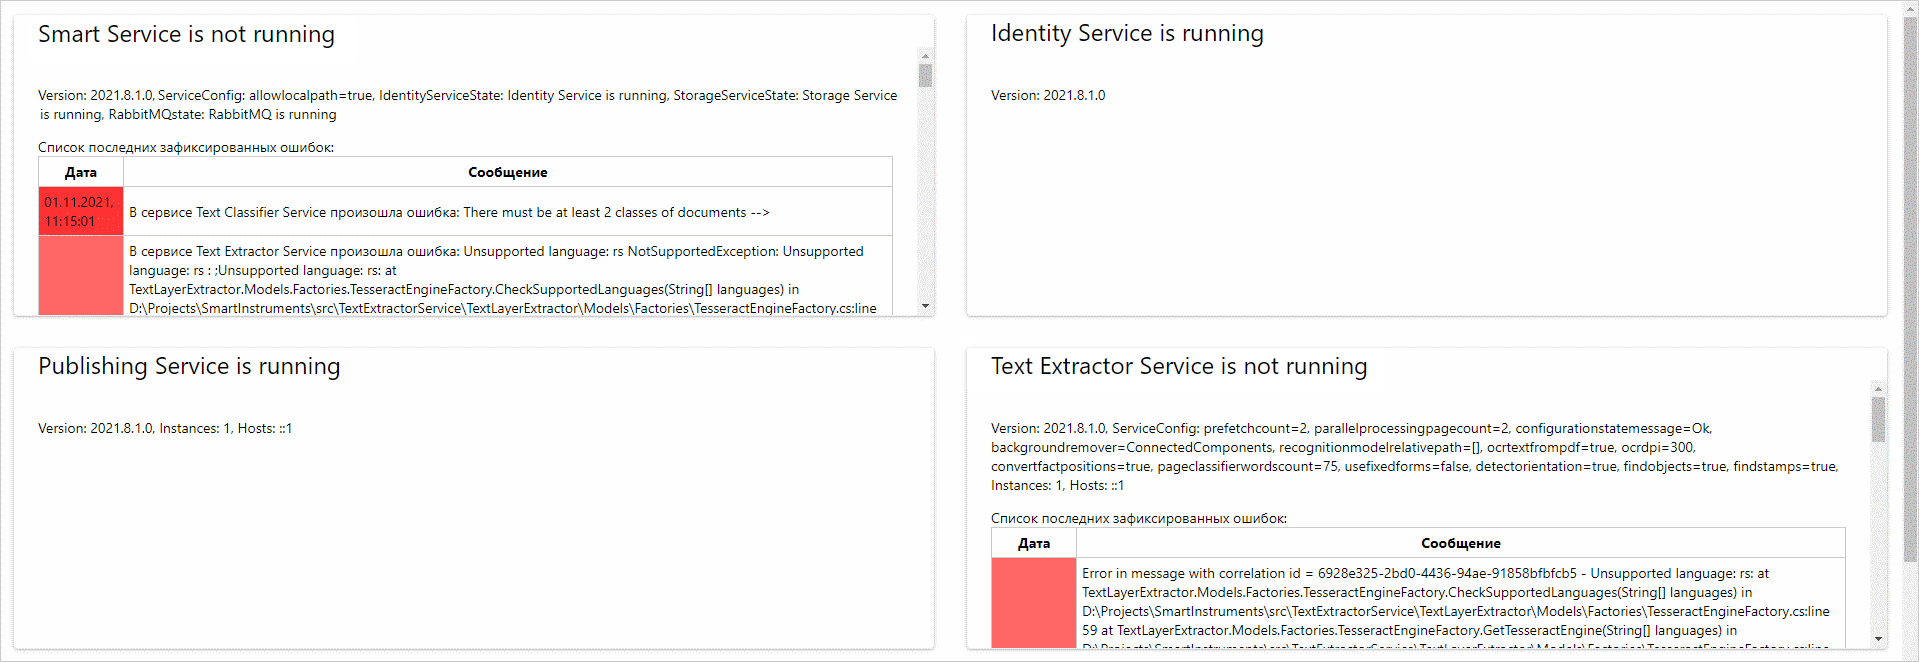Viewport: 1919px width, 662px height.
Task: Click the main page vertical scrollbar thumb
Action: point(1910,290)
